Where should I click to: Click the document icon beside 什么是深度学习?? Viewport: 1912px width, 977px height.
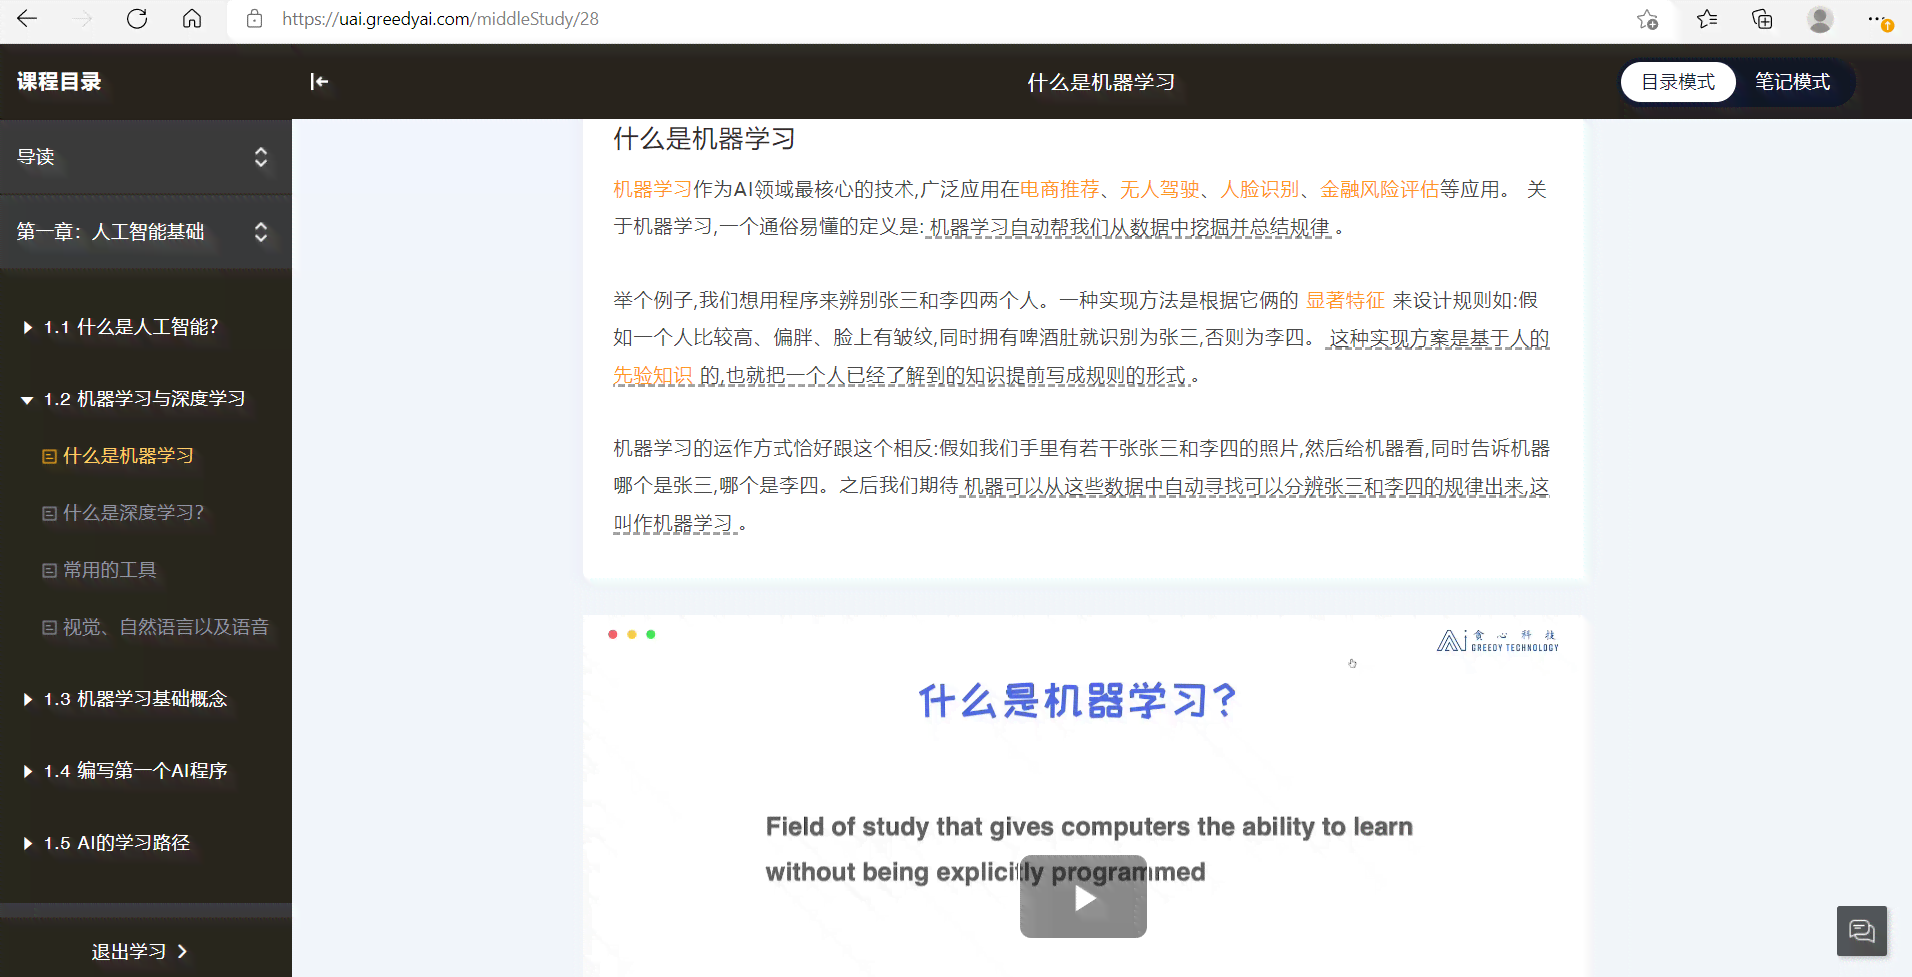pyautogui.click(x=49, y=513)
